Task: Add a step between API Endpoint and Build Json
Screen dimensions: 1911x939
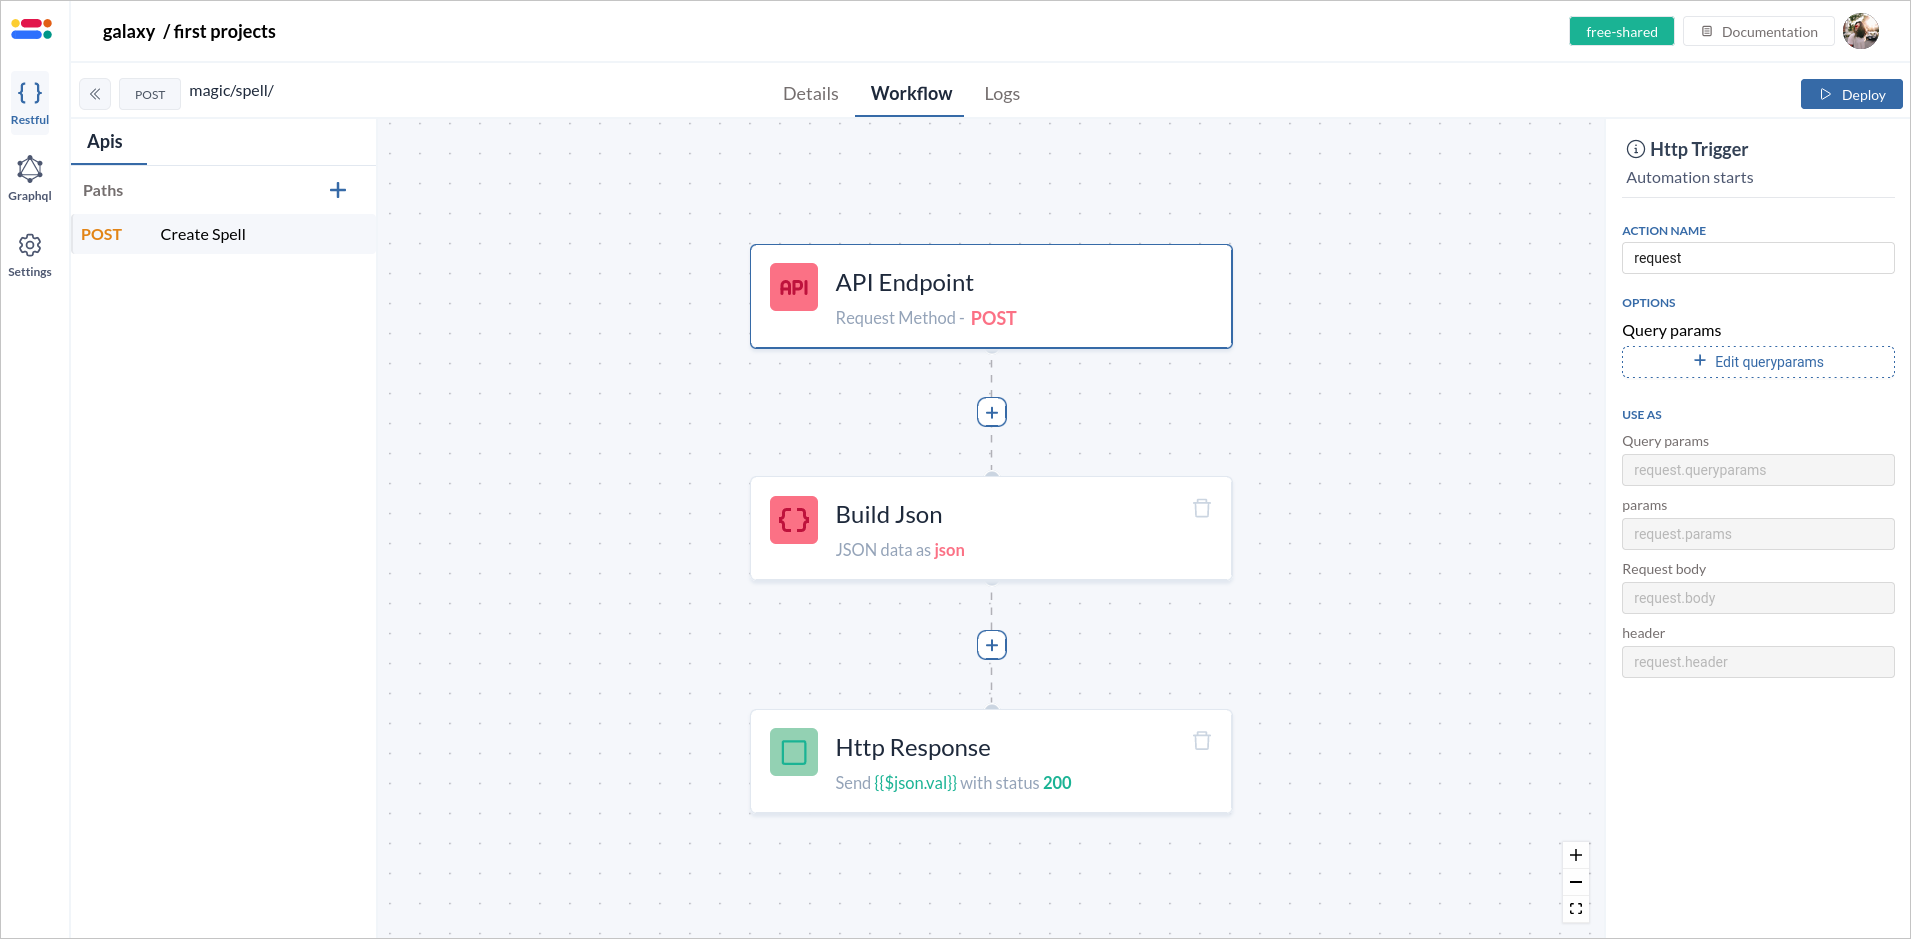Action: [x=991, y=411]
